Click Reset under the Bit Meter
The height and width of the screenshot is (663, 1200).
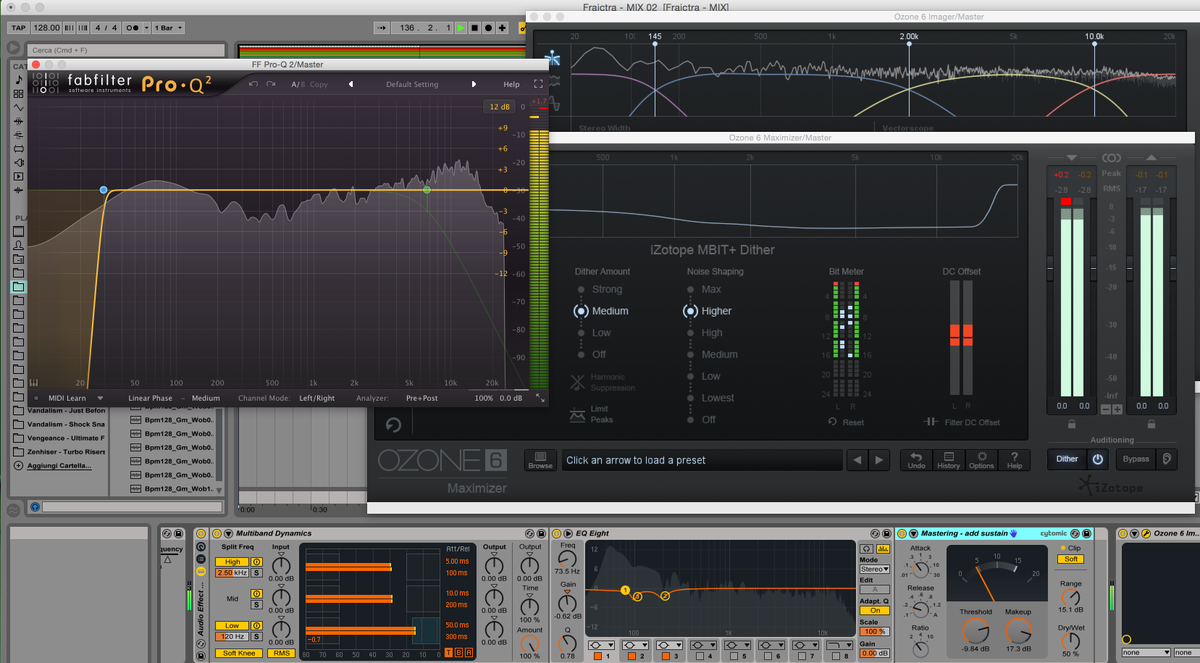pyautogui.click(x=846, y=422)
